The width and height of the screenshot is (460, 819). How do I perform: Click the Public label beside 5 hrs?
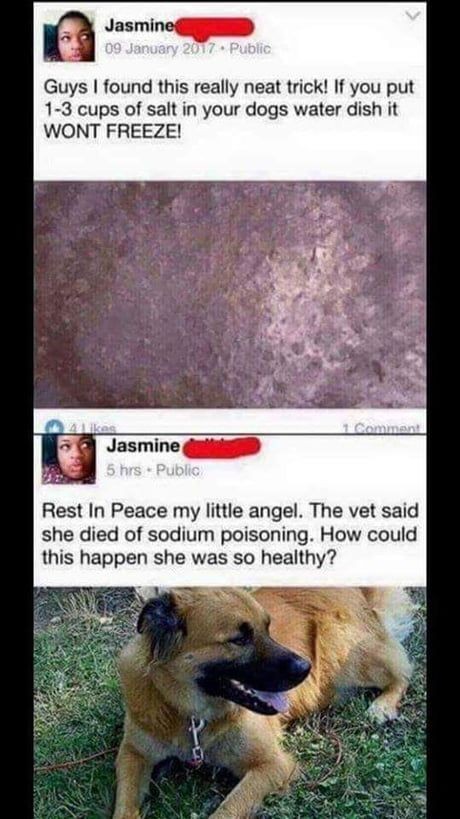[x=180, y=470]
